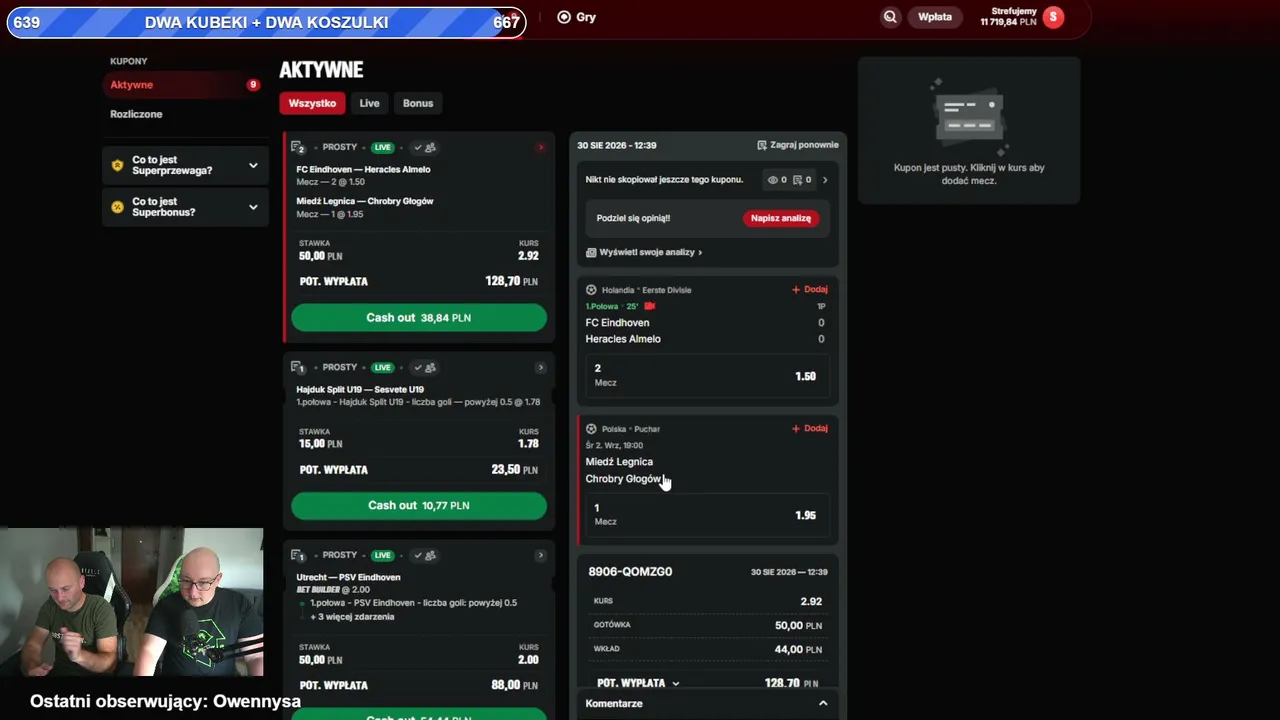Click coupon icon on Utrecht — PSV coupon
Screen dimensions: 1280x720
(298, 555)
